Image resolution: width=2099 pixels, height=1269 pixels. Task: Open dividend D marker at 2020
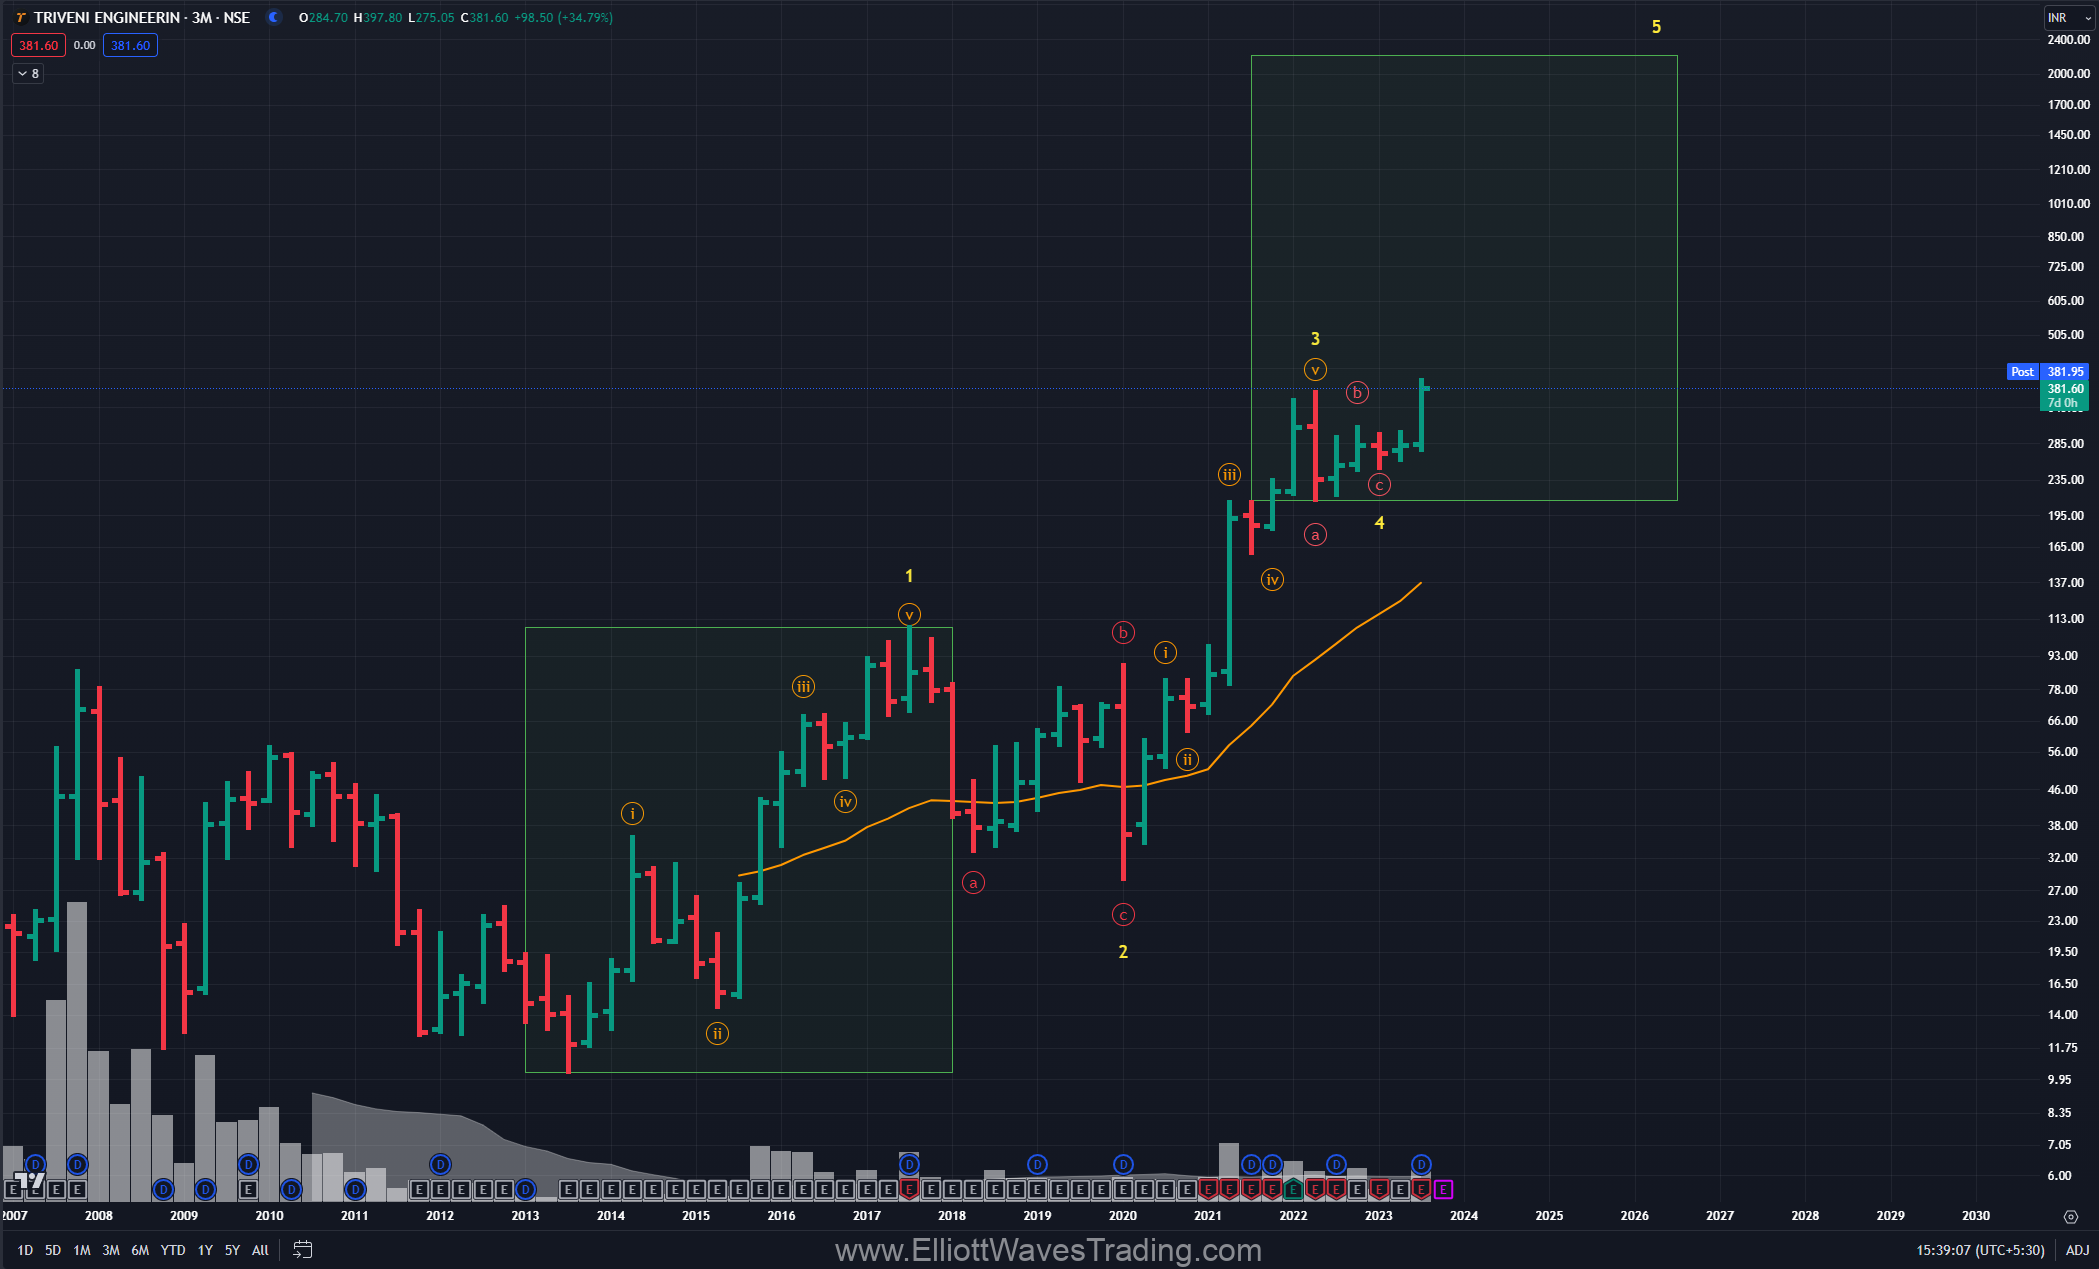pyautogui.click(x=1123, y=1164)
